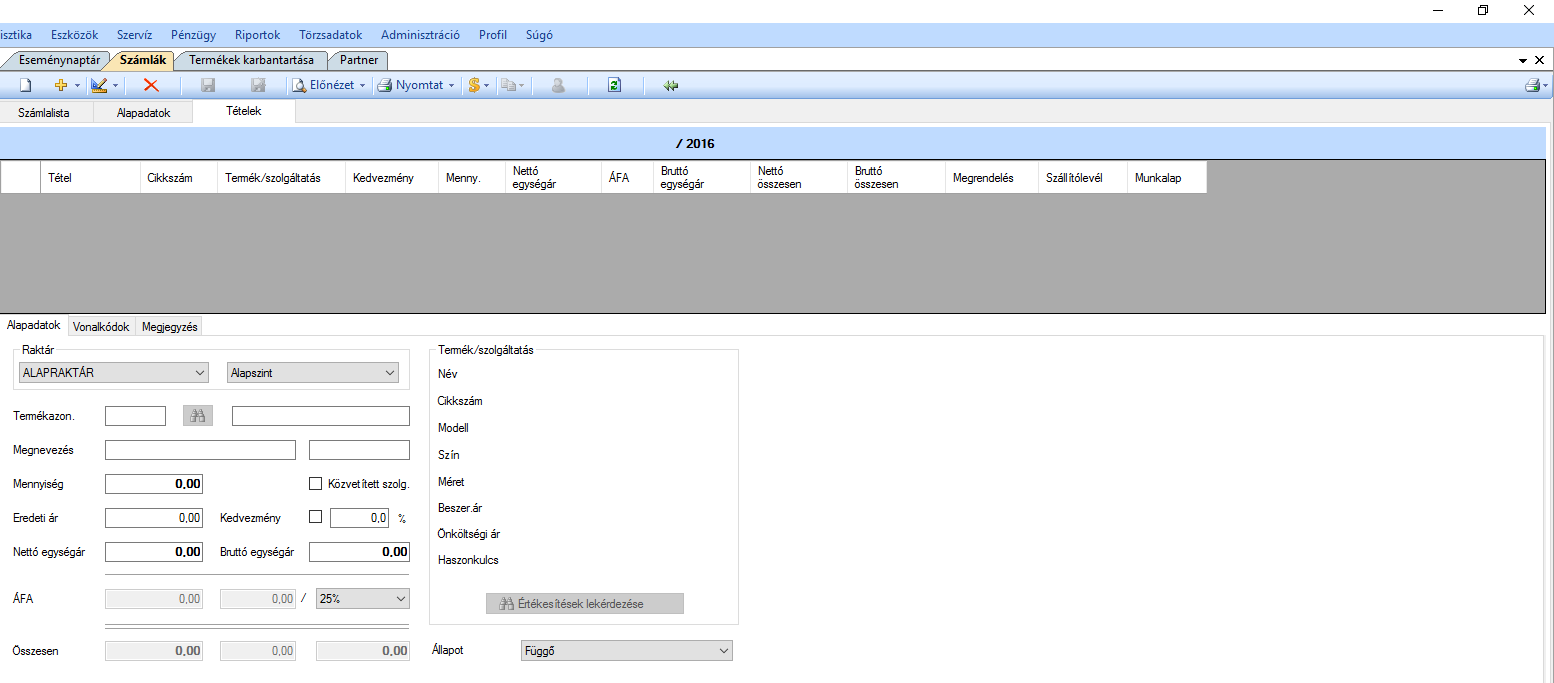Click the second grey disk icon
The height and width of the screenshot is (683, 1554).
258,86
